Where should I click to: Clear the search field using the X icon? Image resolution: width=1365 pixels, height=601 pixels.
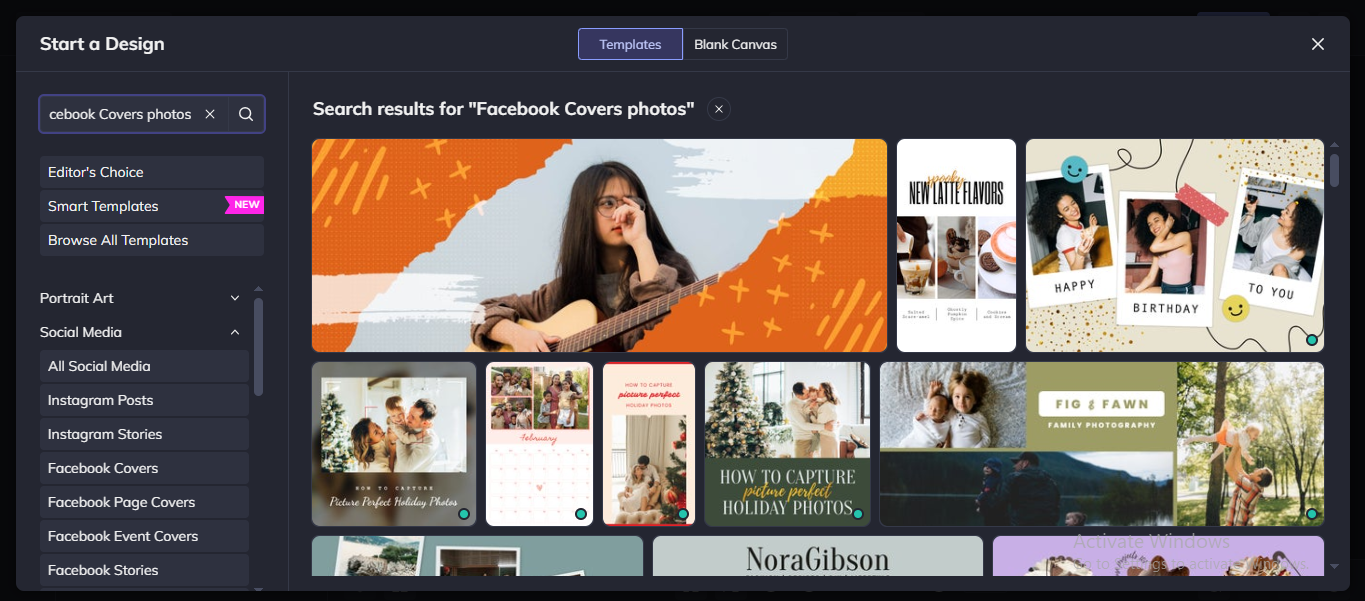point(210,114)
